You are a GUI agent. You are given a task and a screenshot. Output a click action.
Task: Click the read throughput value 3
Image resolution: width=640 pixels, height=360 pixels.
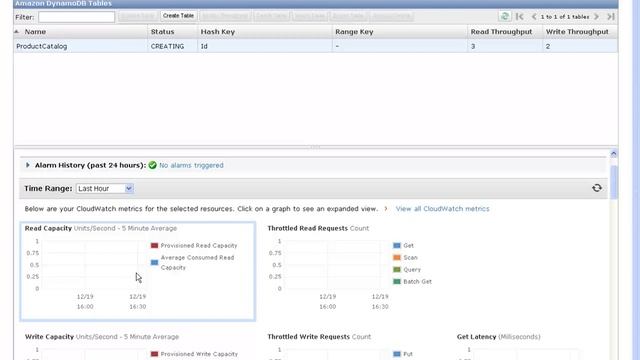tap(473, 47)
